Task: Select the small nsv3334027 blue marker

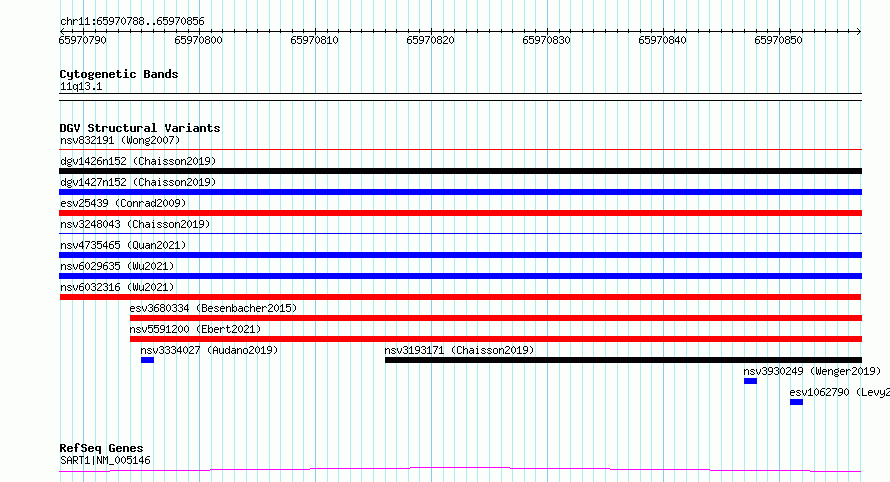Action: [x=148, y=360]
